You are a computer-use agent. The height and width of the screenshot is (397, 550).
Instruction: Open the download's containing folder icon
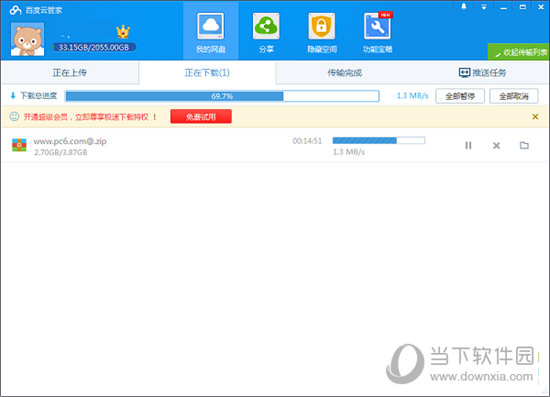pyautogui.click(x=524, y=145)
